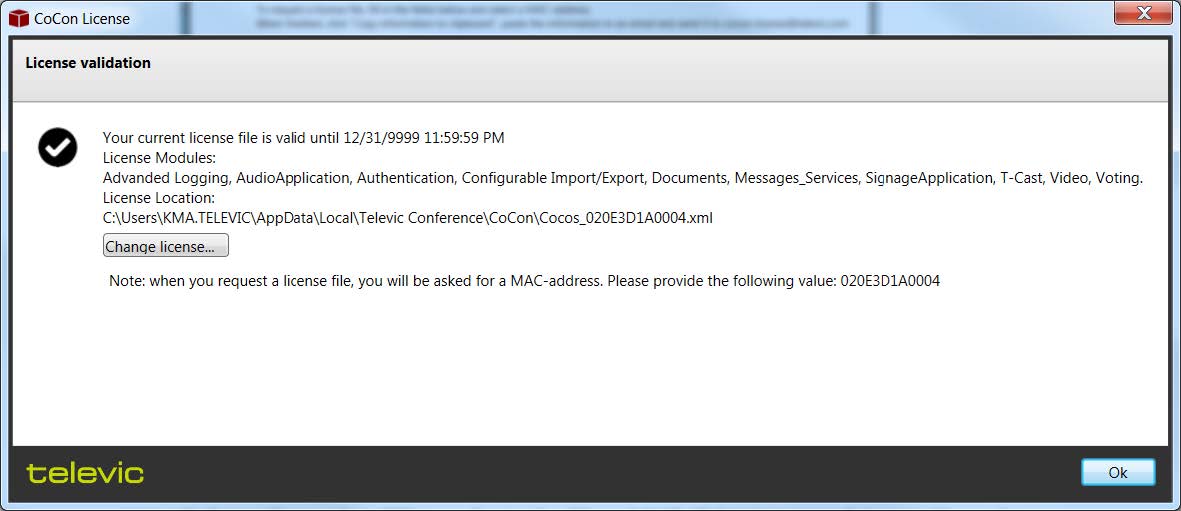Click the black validation checkmark icon

click(58, 147)
